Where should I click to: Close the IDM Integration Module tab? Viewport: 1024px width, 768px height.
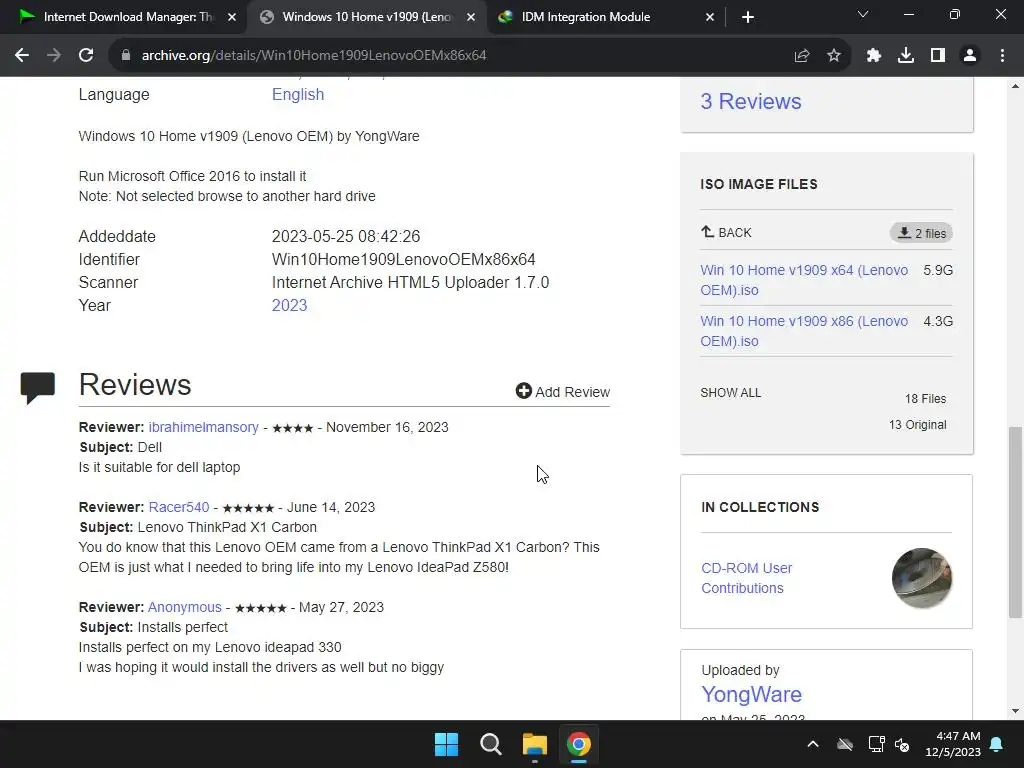710,17
